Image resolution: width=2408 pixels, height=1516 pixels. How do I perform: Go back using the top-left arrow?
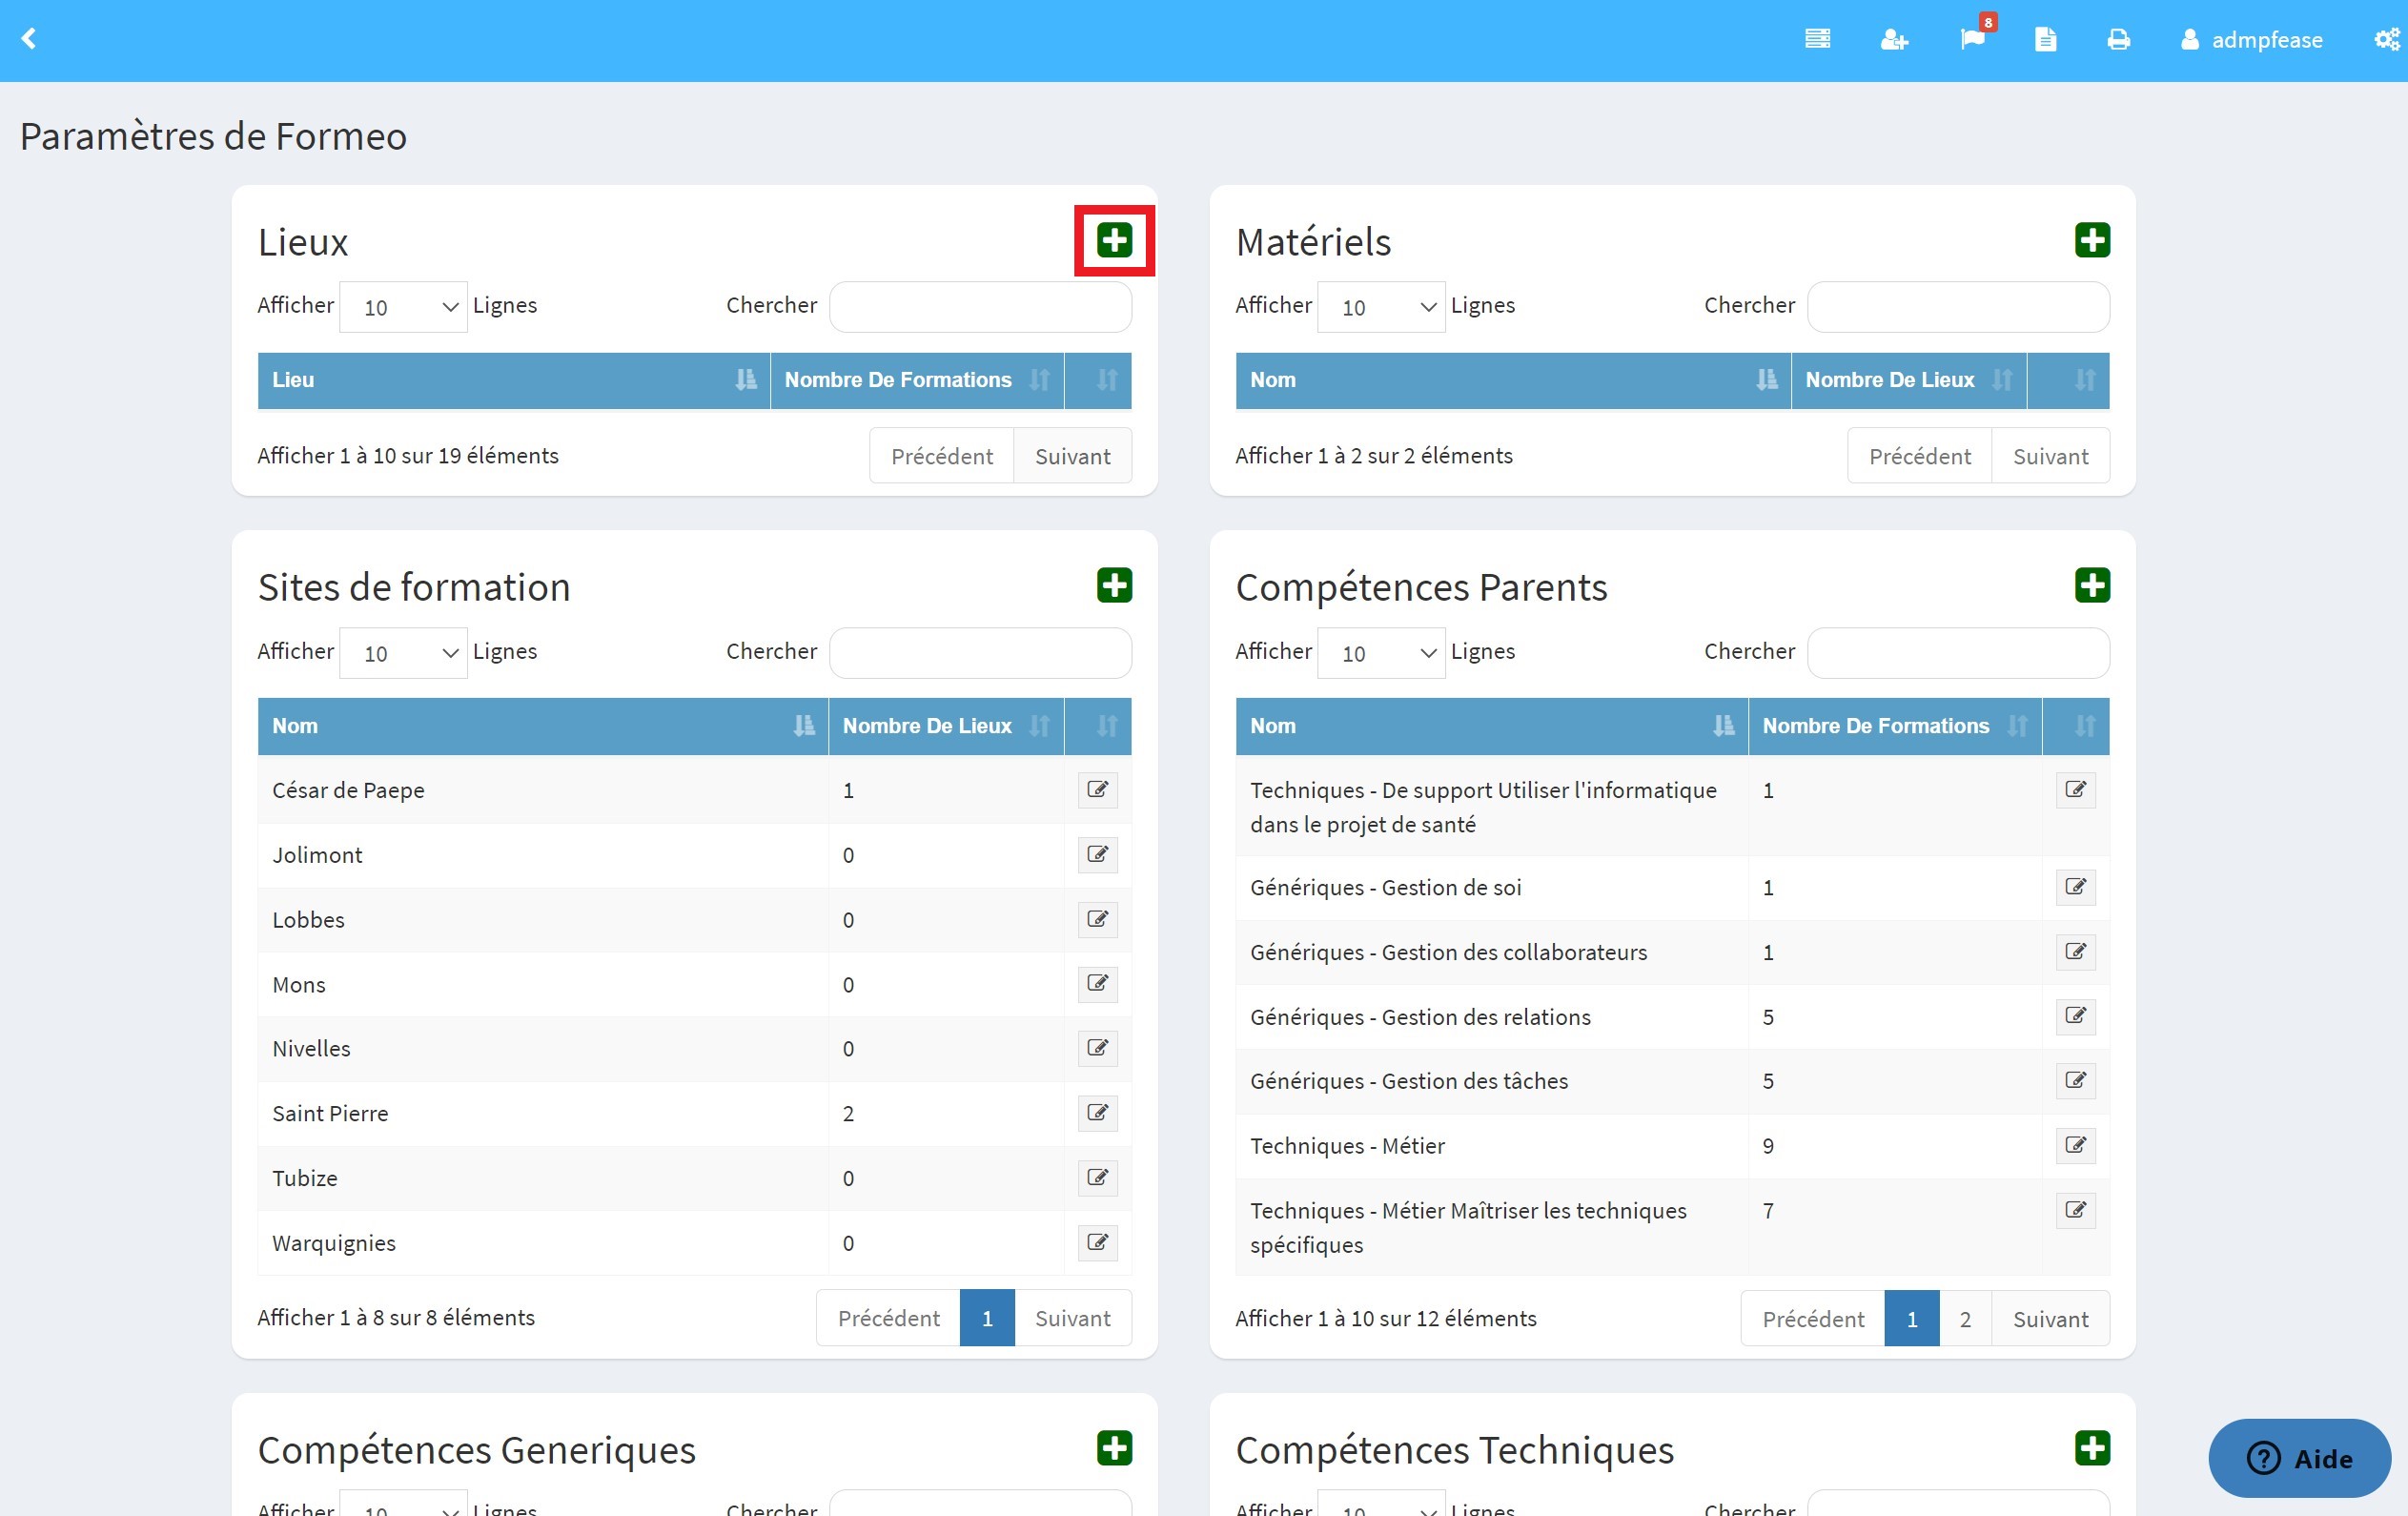point(29,39)
